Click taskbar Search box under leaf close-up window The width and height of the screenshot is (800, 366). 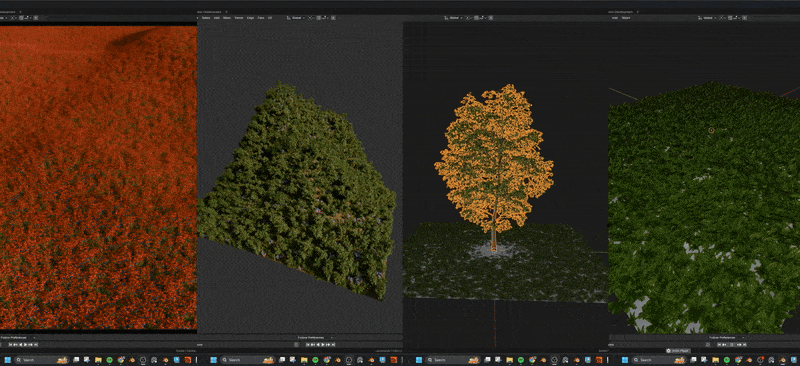pyautogui.click(x=659, y=360)
